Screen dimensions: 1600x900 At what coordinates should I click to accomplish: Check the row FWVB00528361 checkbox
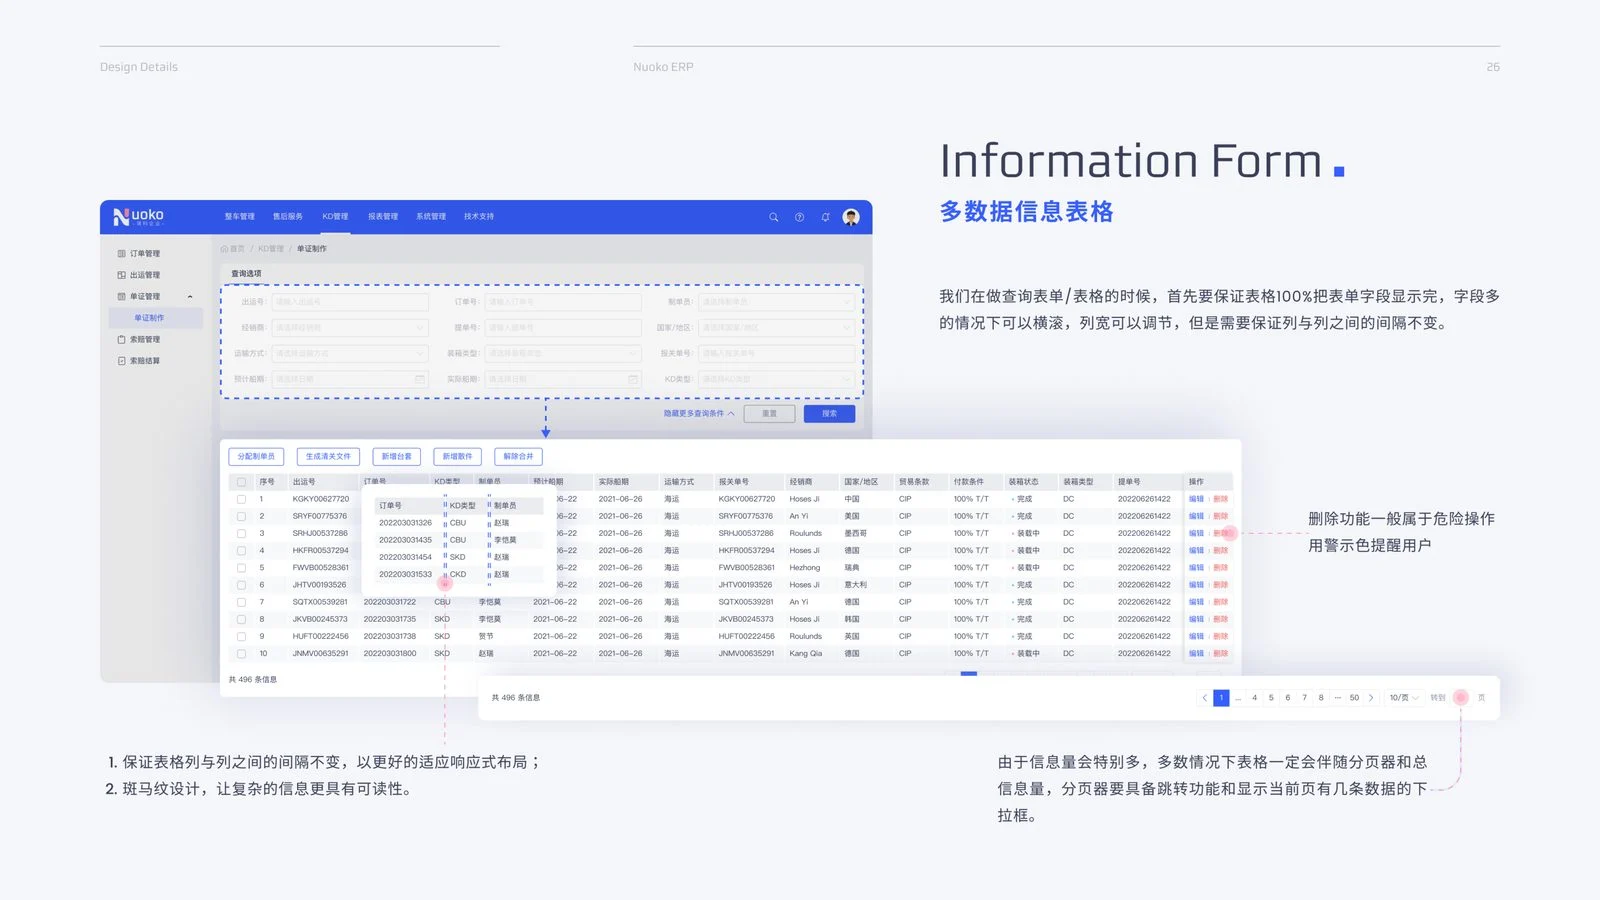tap(241, 567)
